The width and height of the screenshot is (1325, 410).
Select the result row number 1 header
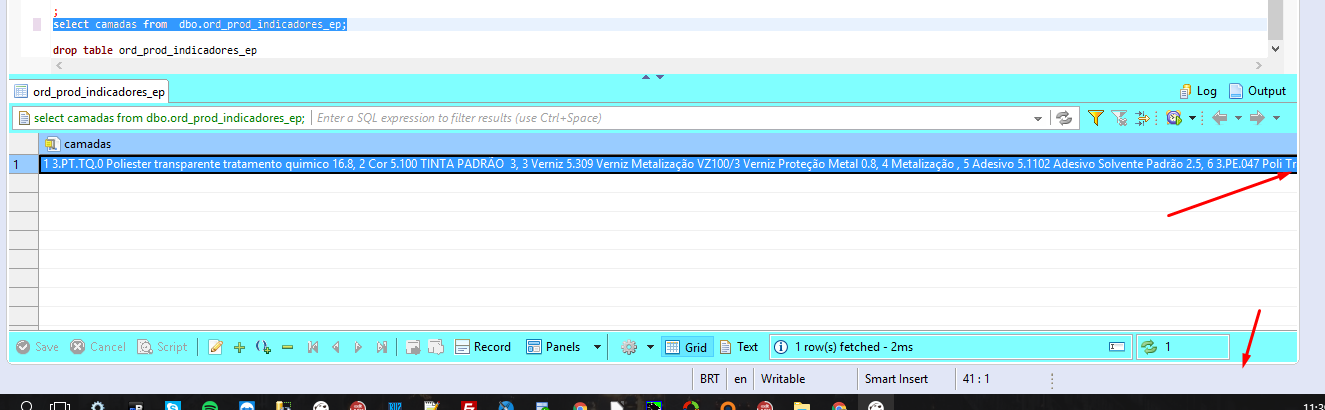(x=23, y=164)
